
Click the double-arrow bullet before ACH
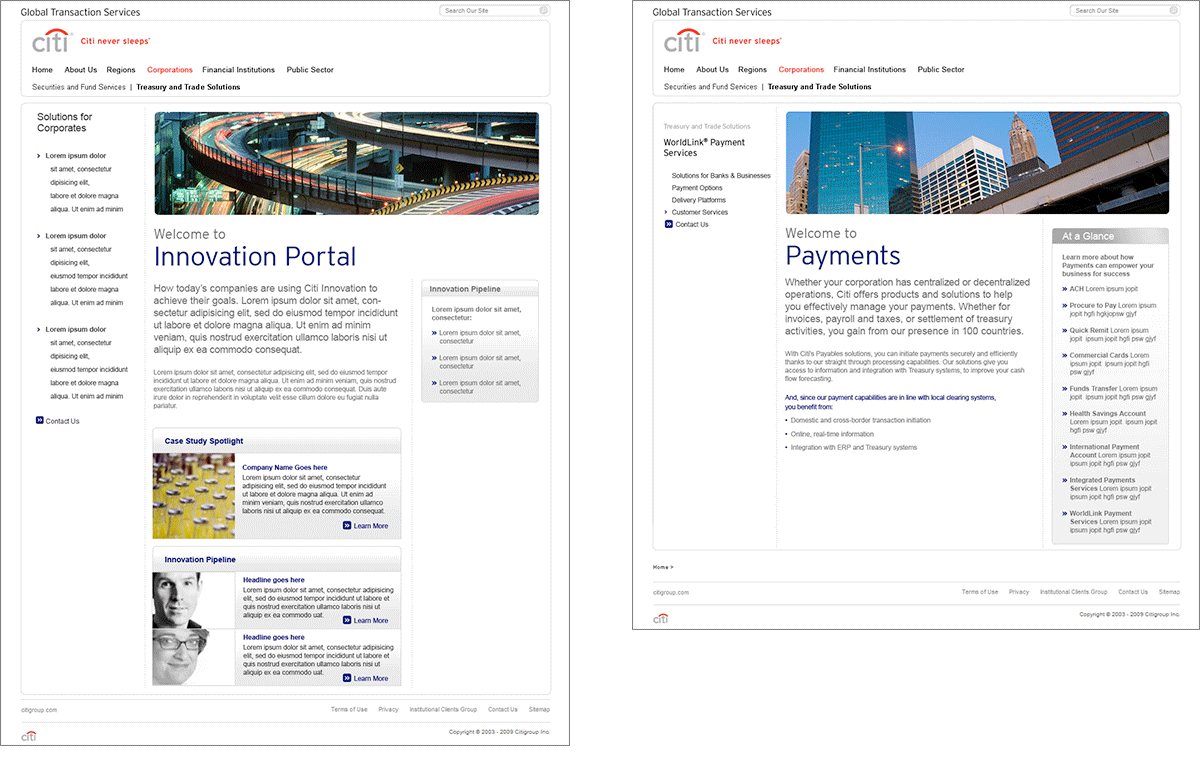(1065, 289)
